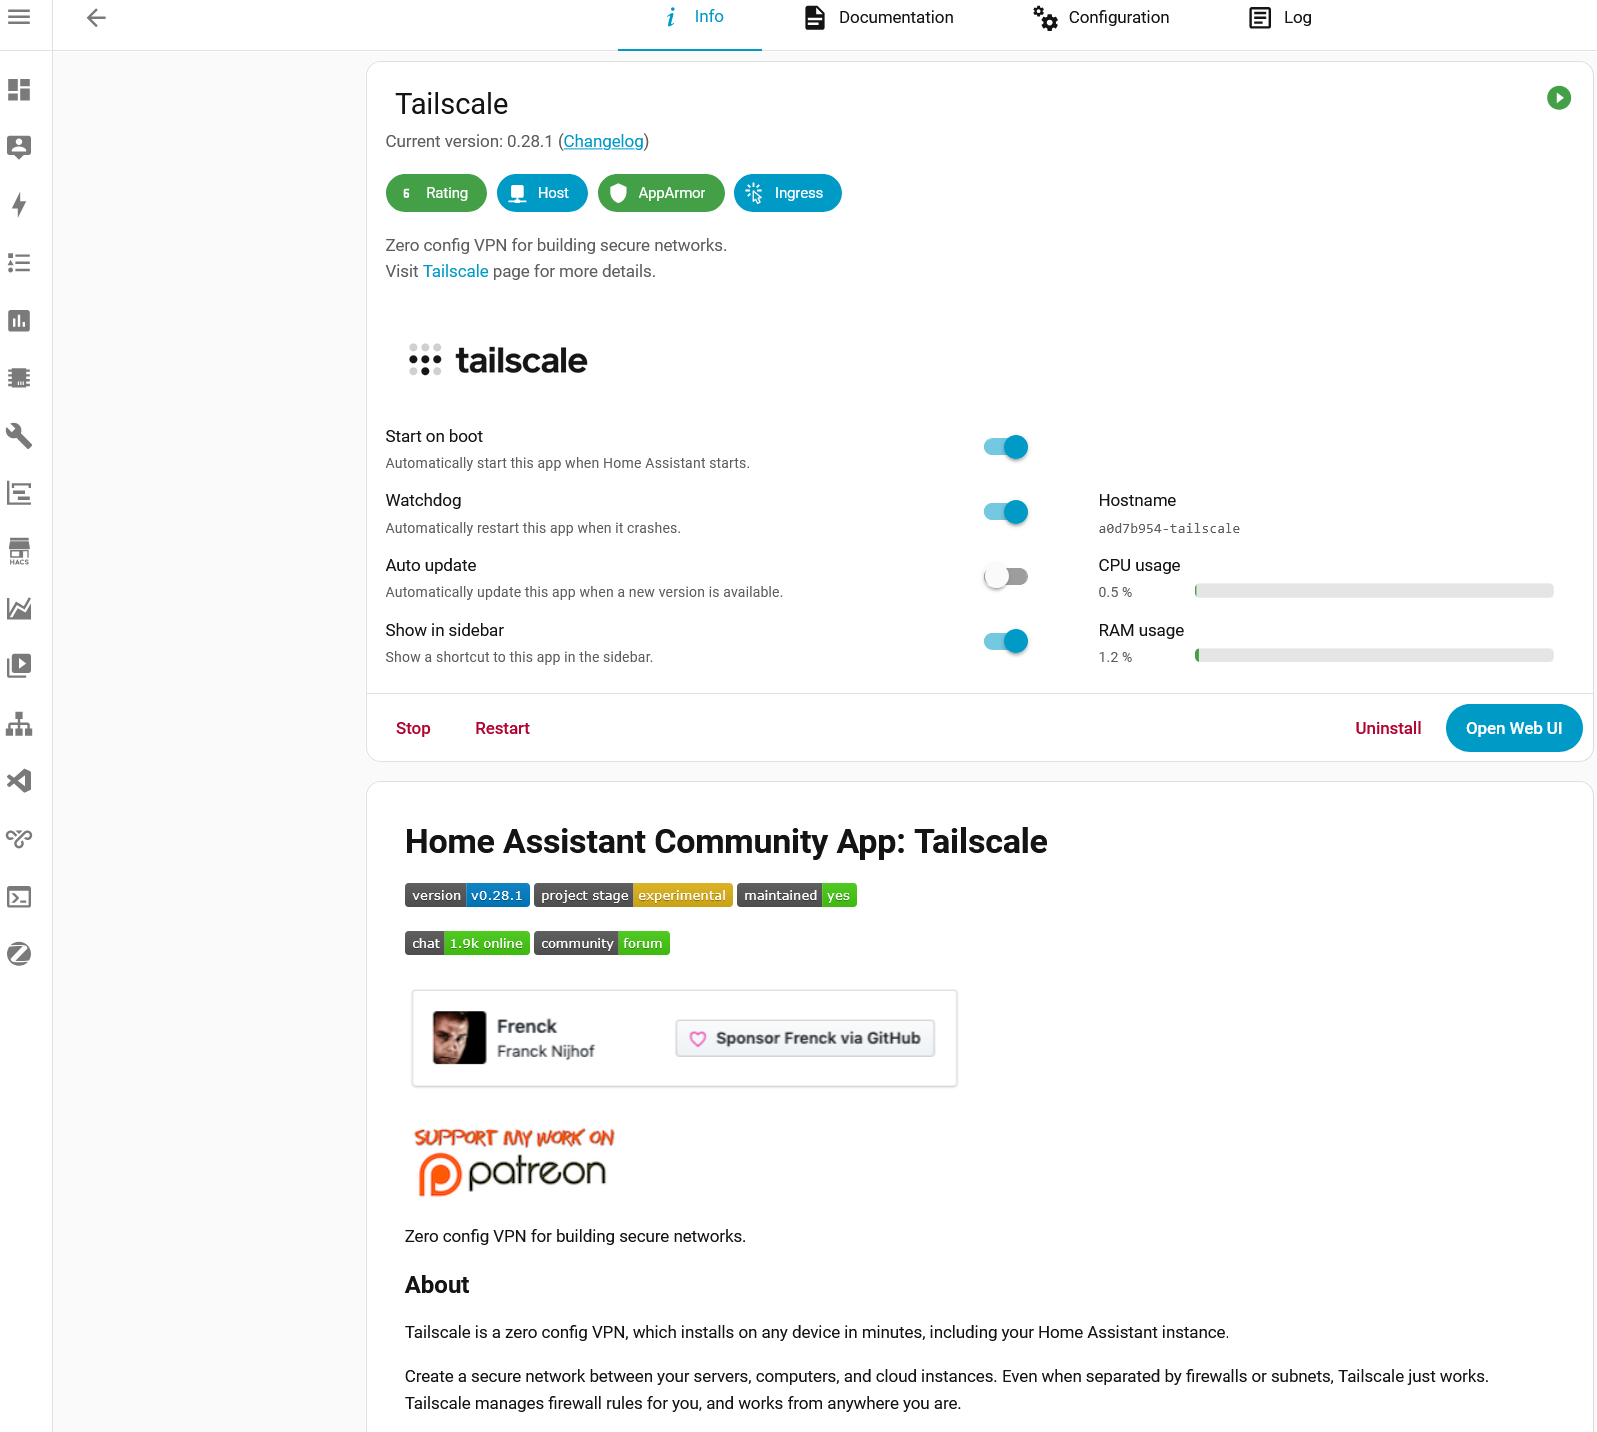
Task: Open HACS in the sidebar
Action: click(x=19, y=551)
